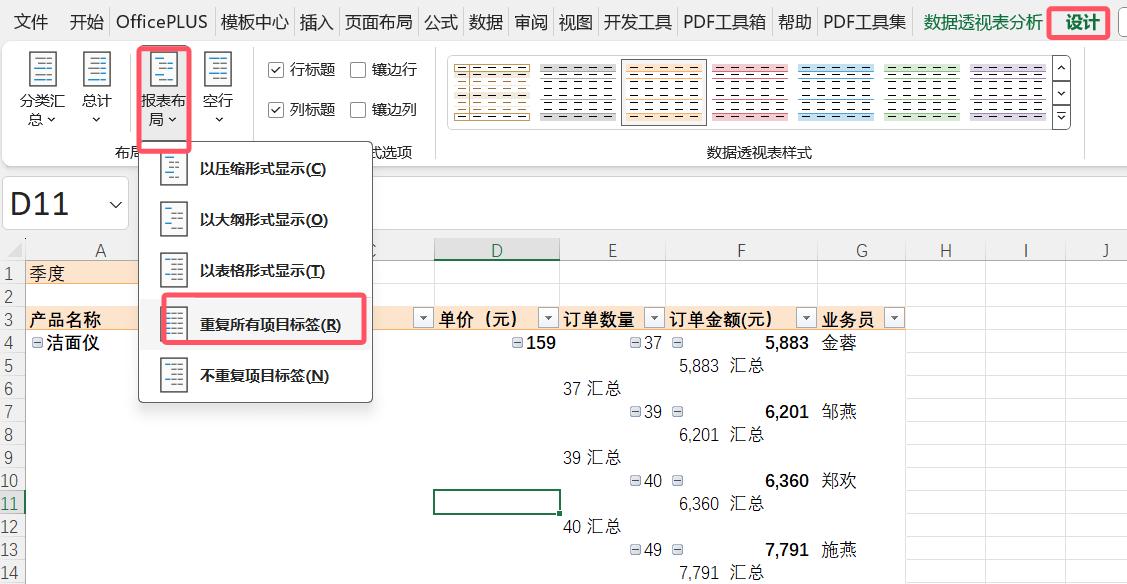This screenshot has height=584, width=1127.
Task: Switch to the 设计 tab
Action: click(1082, 22)
